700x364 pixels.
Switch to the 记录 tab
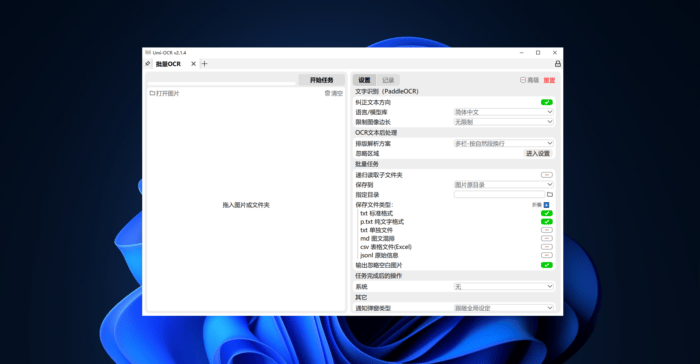click(388, 80)
